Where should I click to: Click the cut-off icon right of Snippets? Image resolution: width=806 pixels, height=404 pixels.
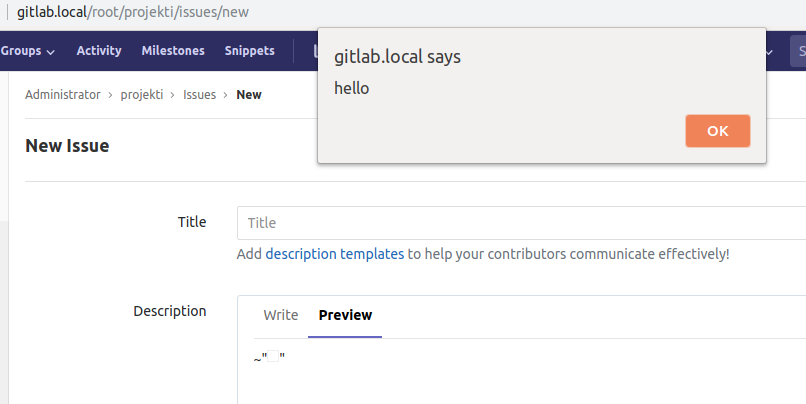[314, 51]
